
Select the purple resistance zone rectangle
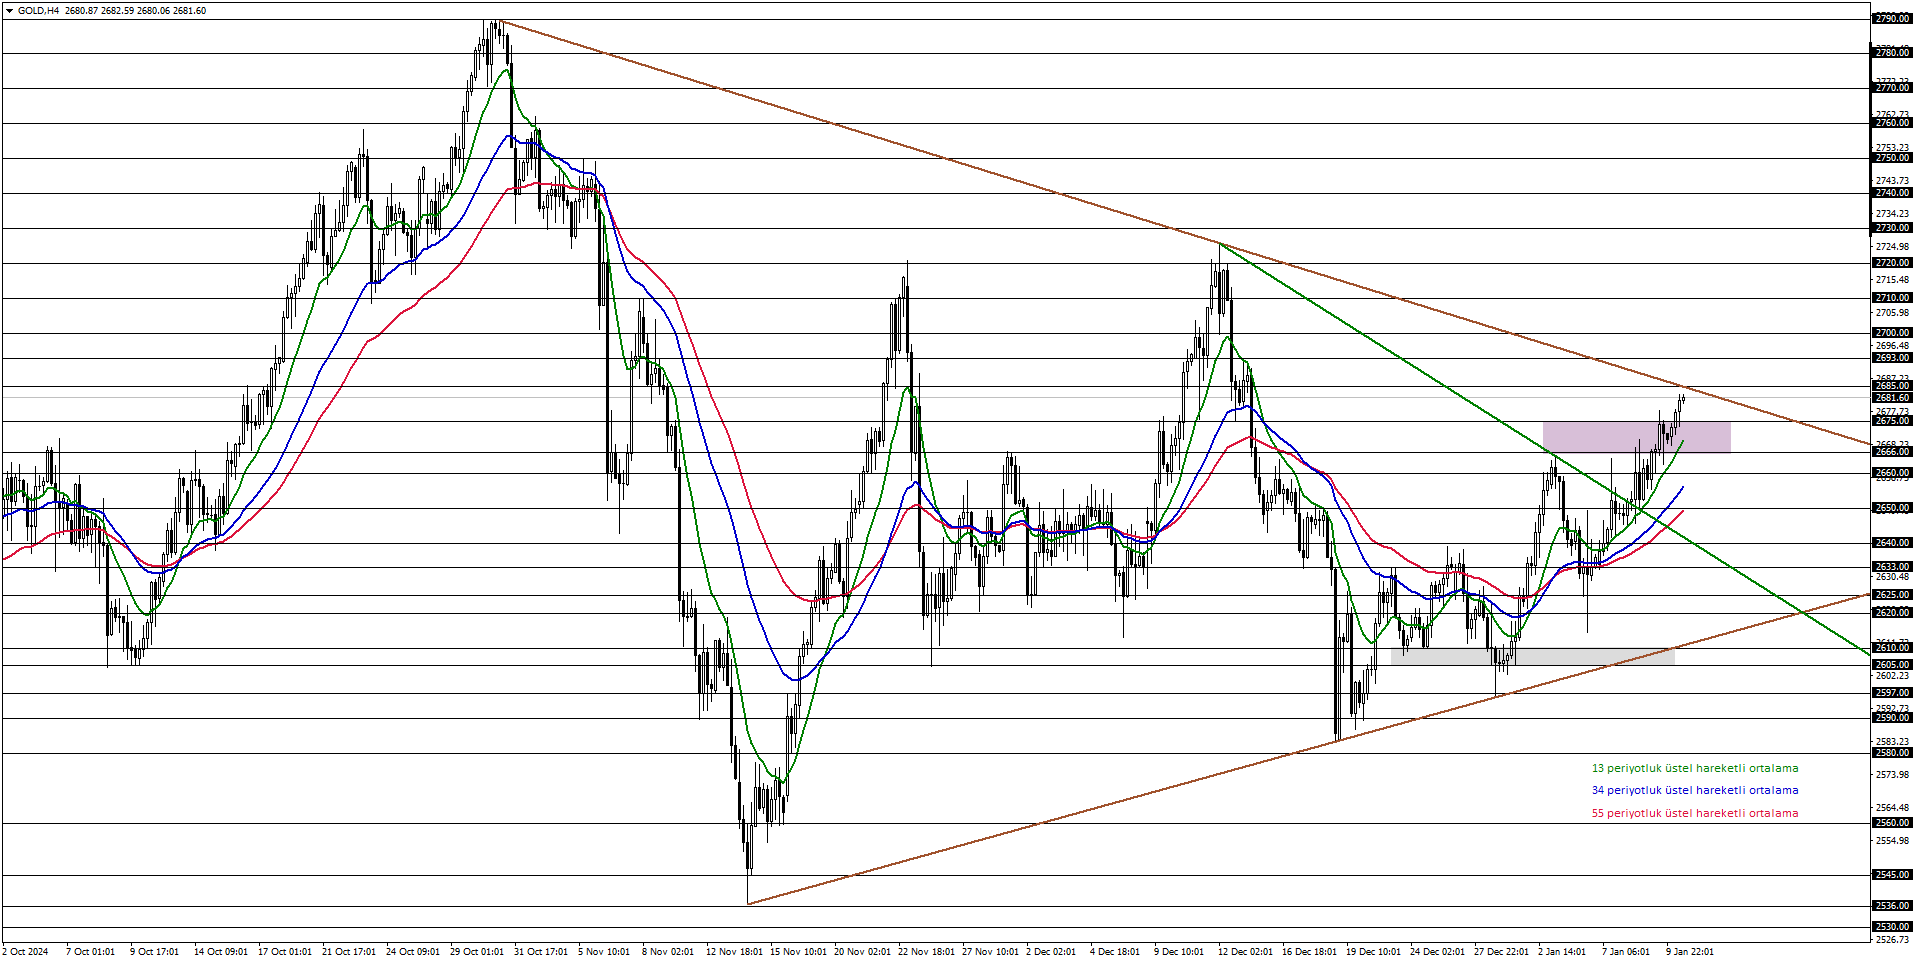click(1636, 437)
